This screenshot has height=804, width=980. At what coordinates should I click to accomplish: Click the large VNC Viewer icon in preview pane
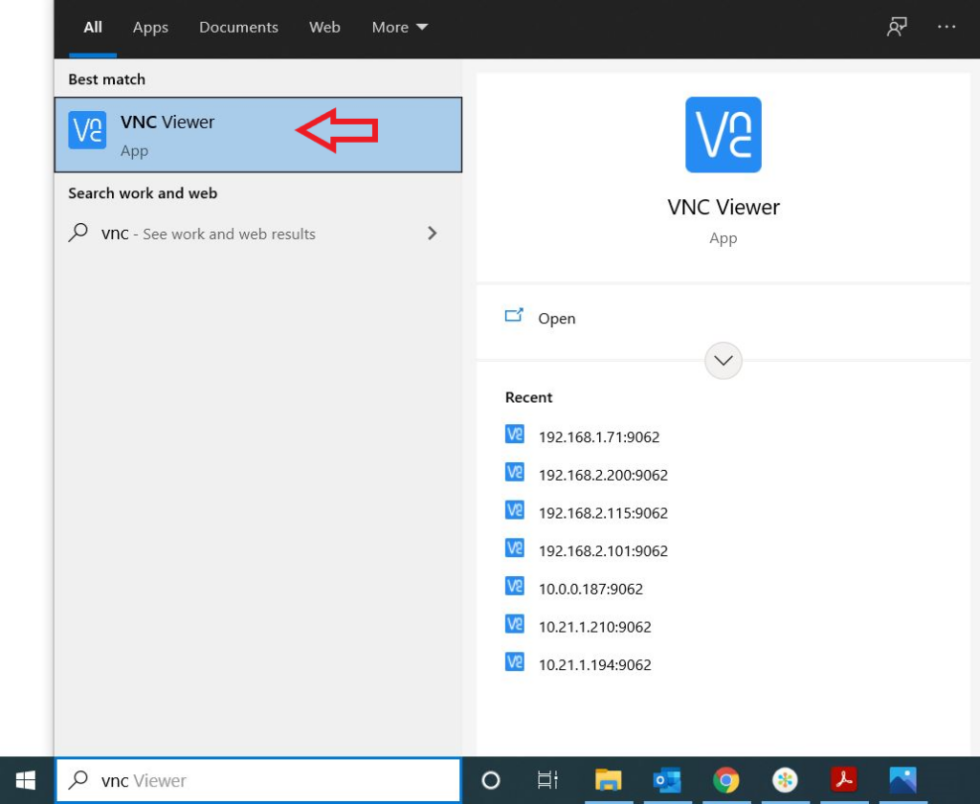click(x=722, y=136)
